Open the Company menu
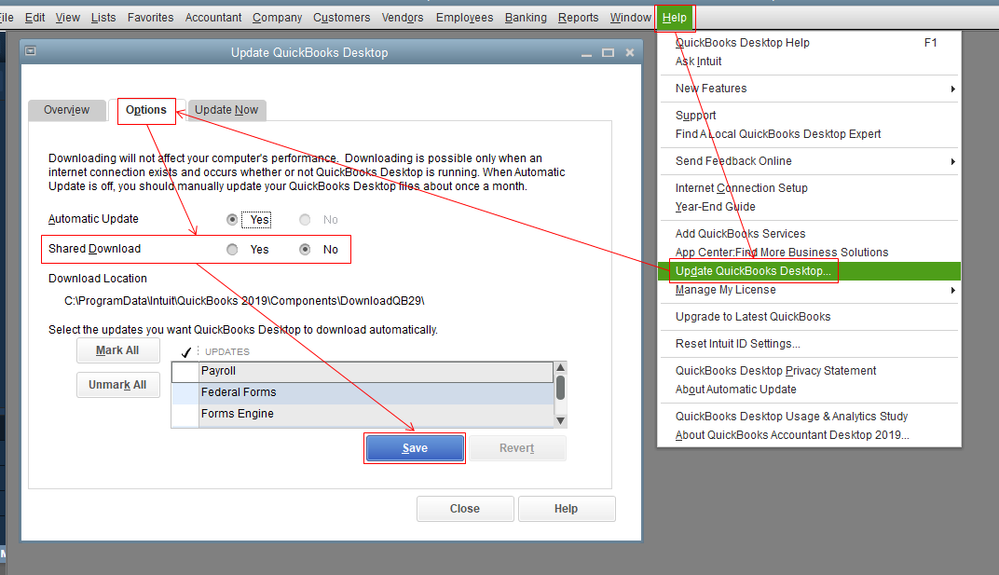999x575 pixels. tap(277, 17)
